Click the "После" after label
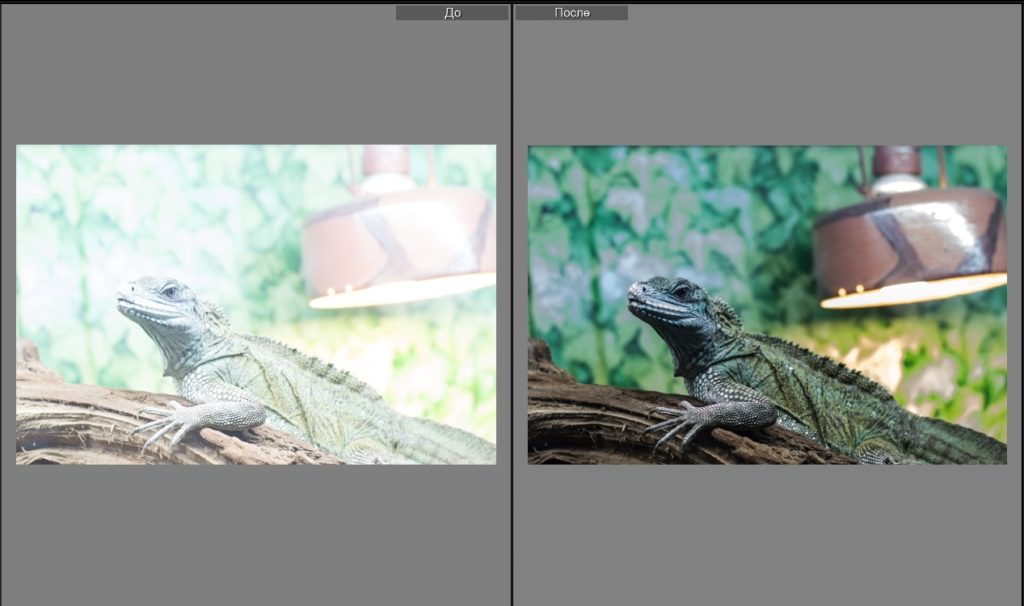1024x606 pixels. click(x=571, y=13)
